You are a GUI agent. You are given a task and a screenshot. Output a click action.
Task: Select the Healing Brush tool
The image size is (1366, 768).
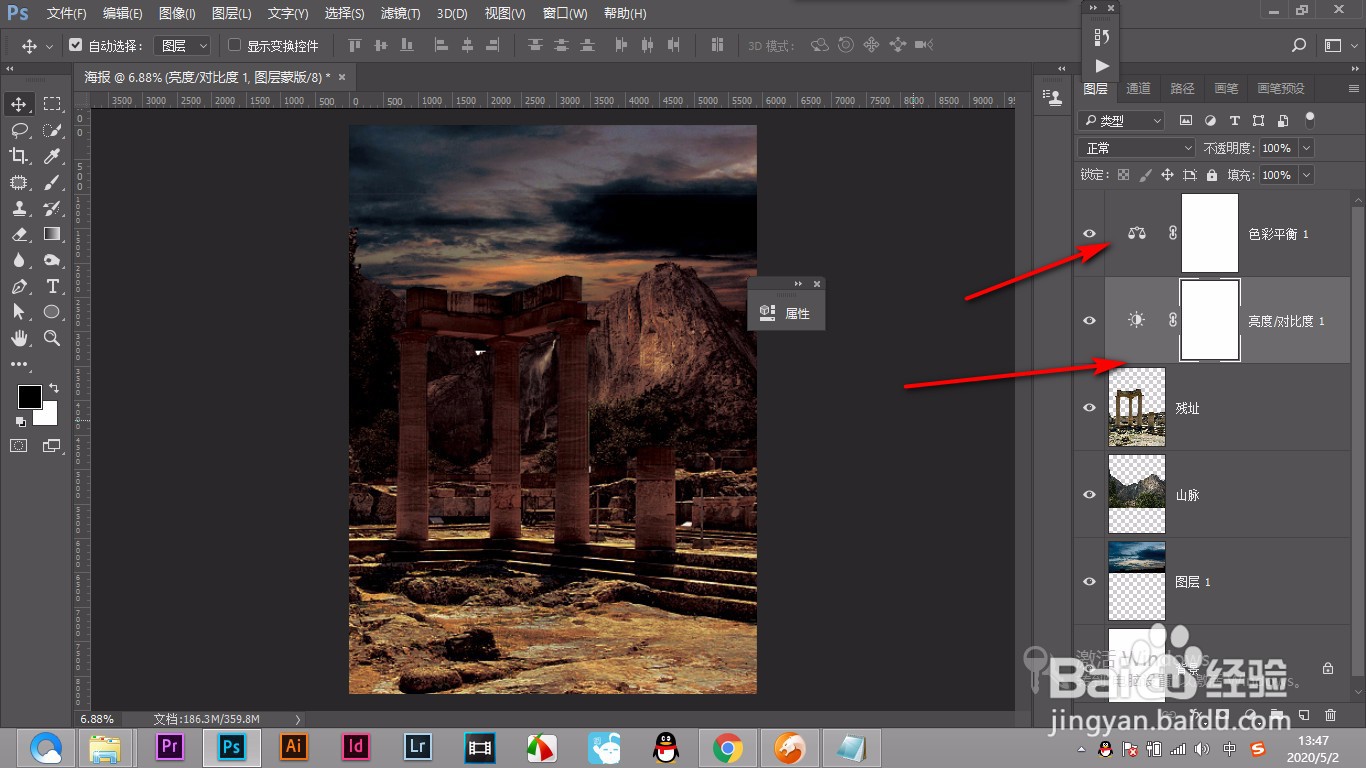[x=19, y=182]
